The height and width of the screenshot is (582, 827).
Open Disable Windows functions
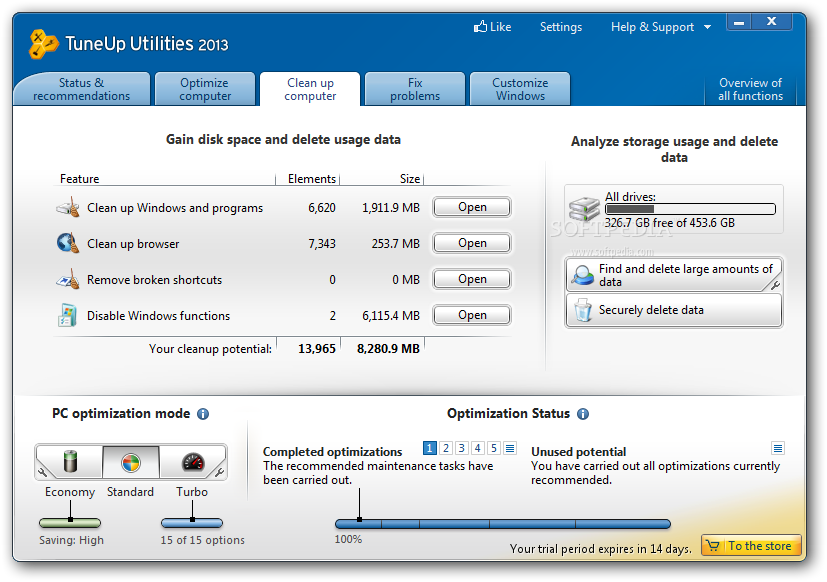click(x=472, y=314)
